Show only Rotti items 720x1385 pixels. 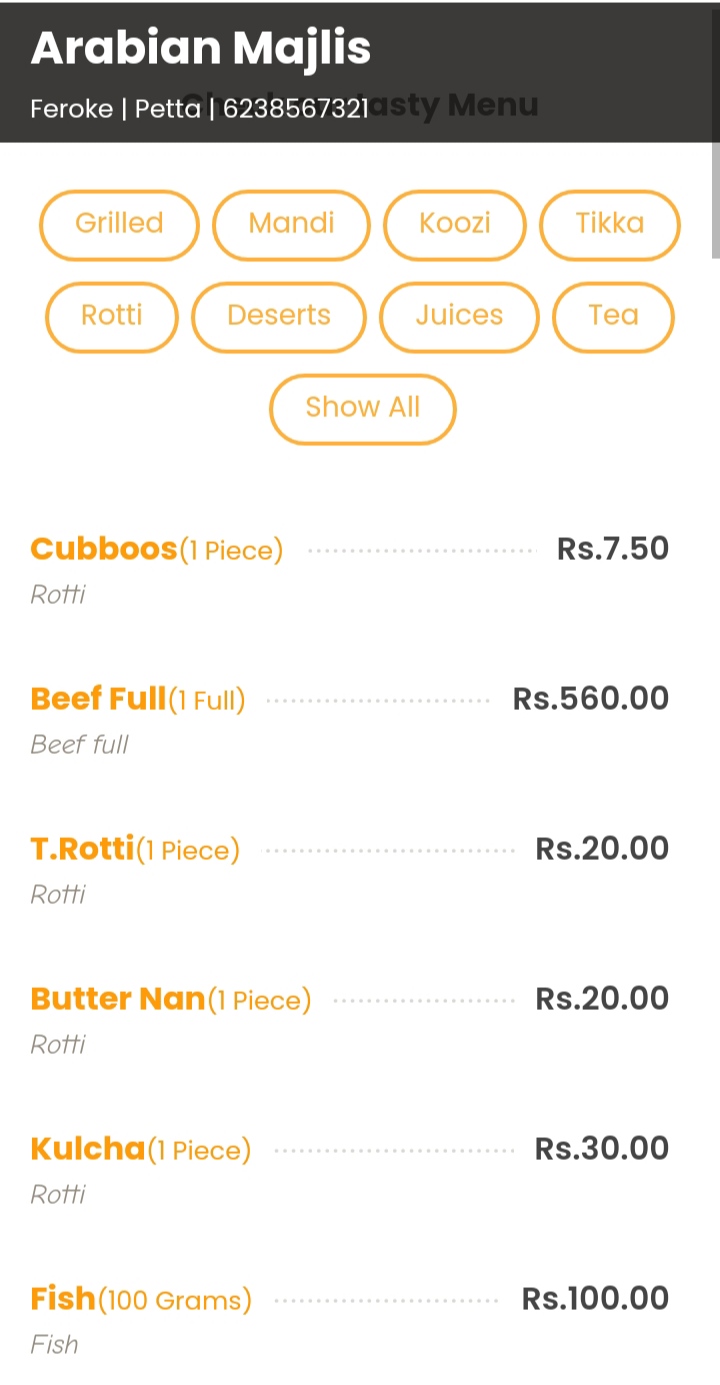[x=112, y=316]
